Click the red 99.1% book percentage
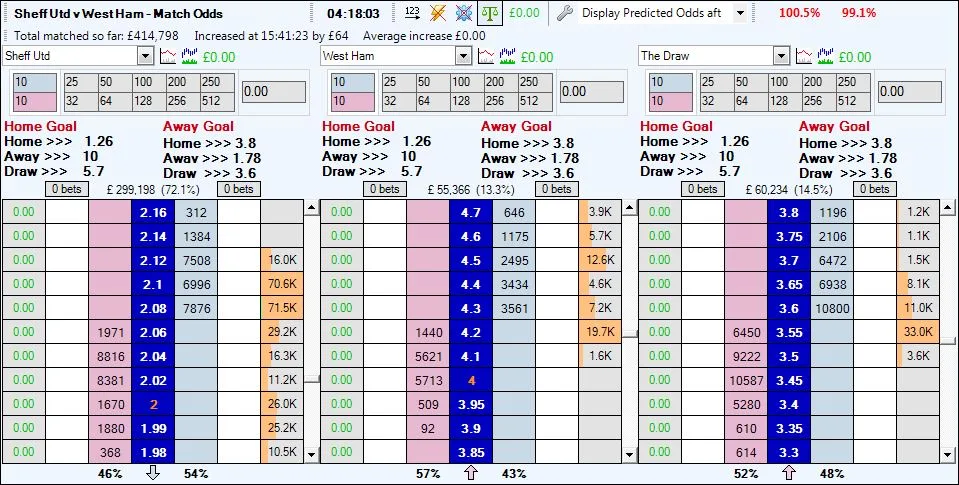This screenshot has width=959, height=485. pos(859,13)
